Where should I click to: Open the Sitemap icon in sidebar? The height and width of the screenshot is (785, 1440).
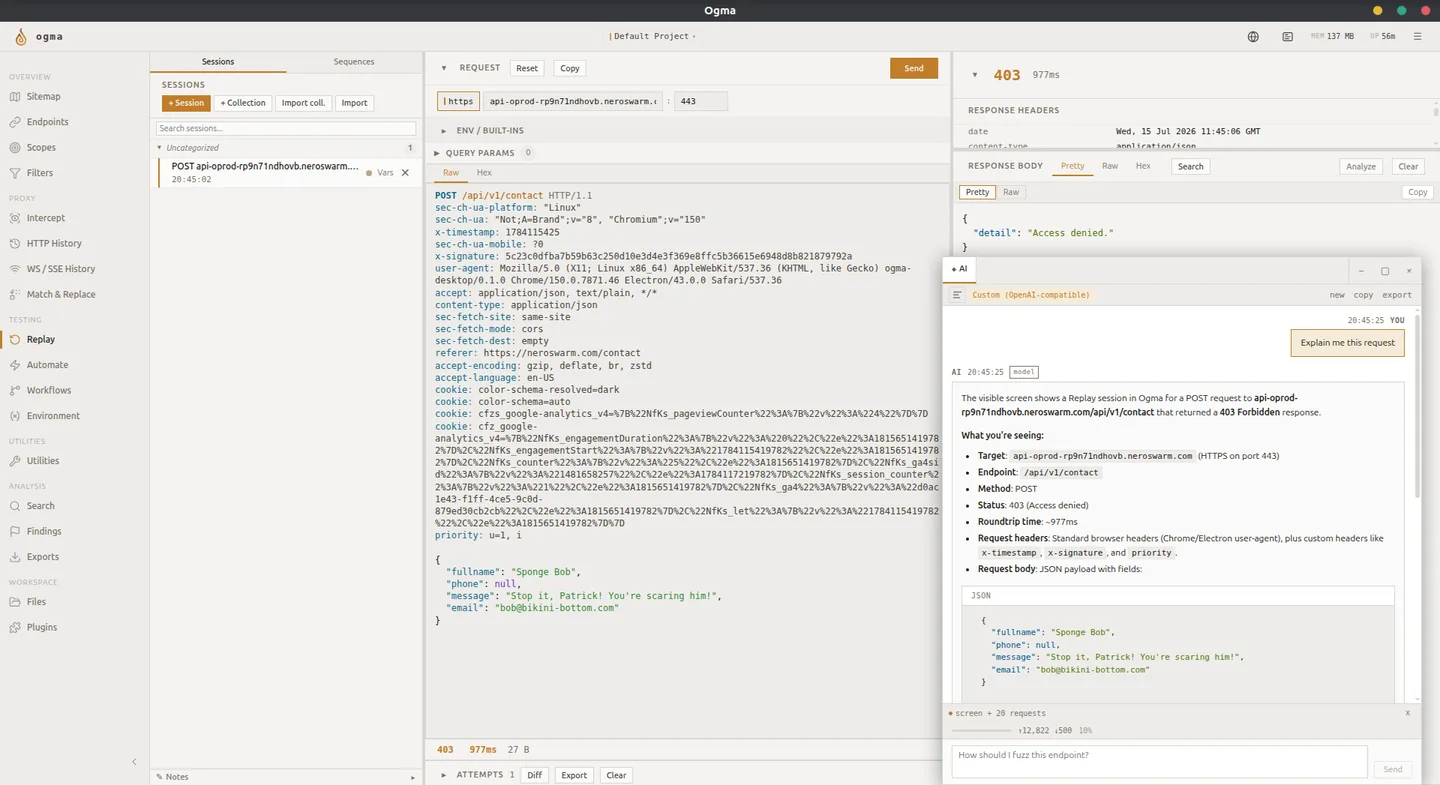15,97
